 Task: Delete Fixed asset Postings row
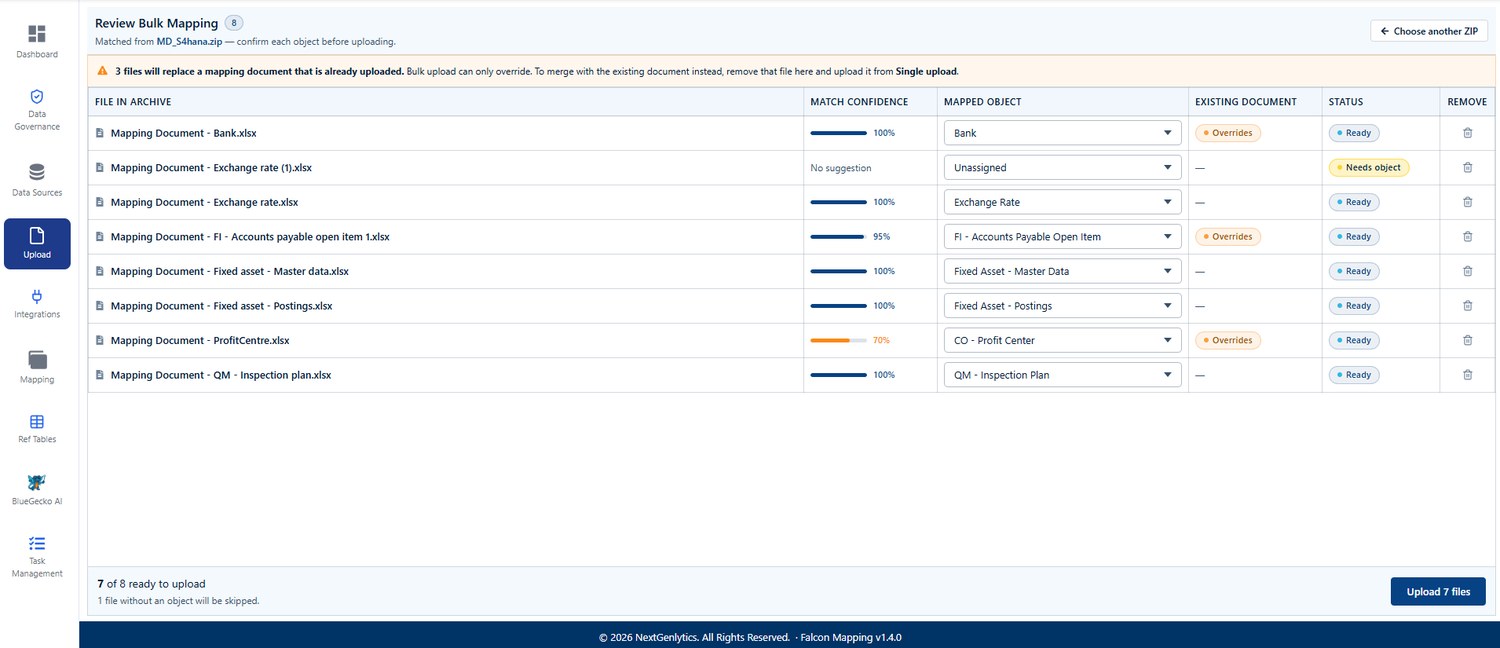1467,306
